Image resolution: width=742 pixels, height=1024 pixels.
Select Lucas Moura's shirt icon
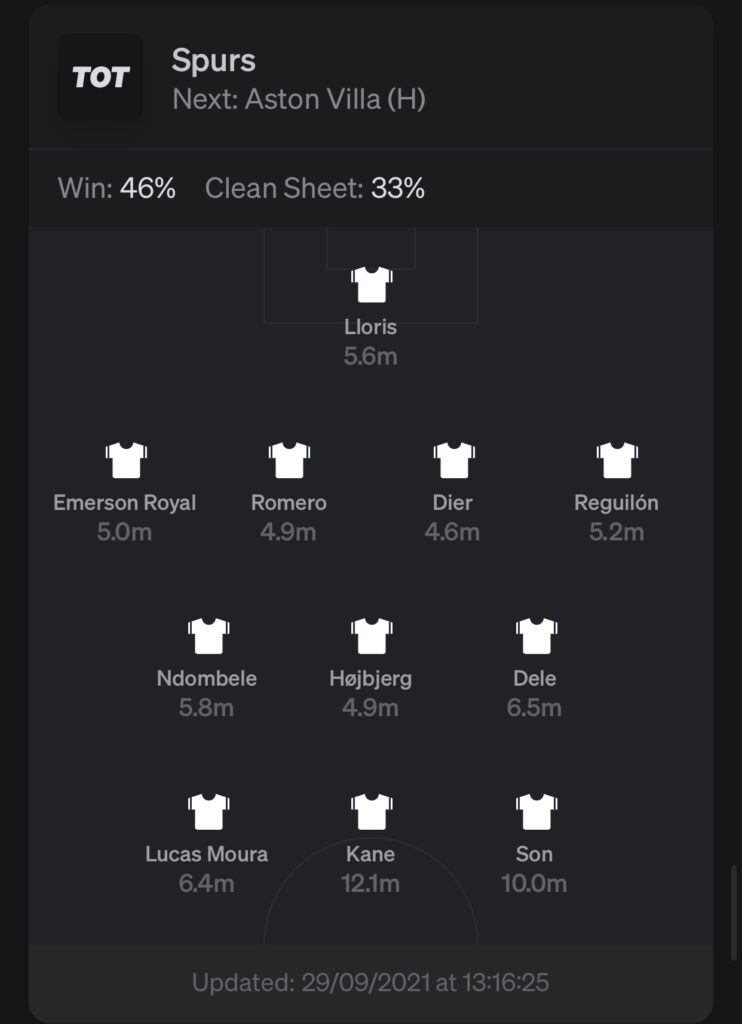click(x=208, y=811)
